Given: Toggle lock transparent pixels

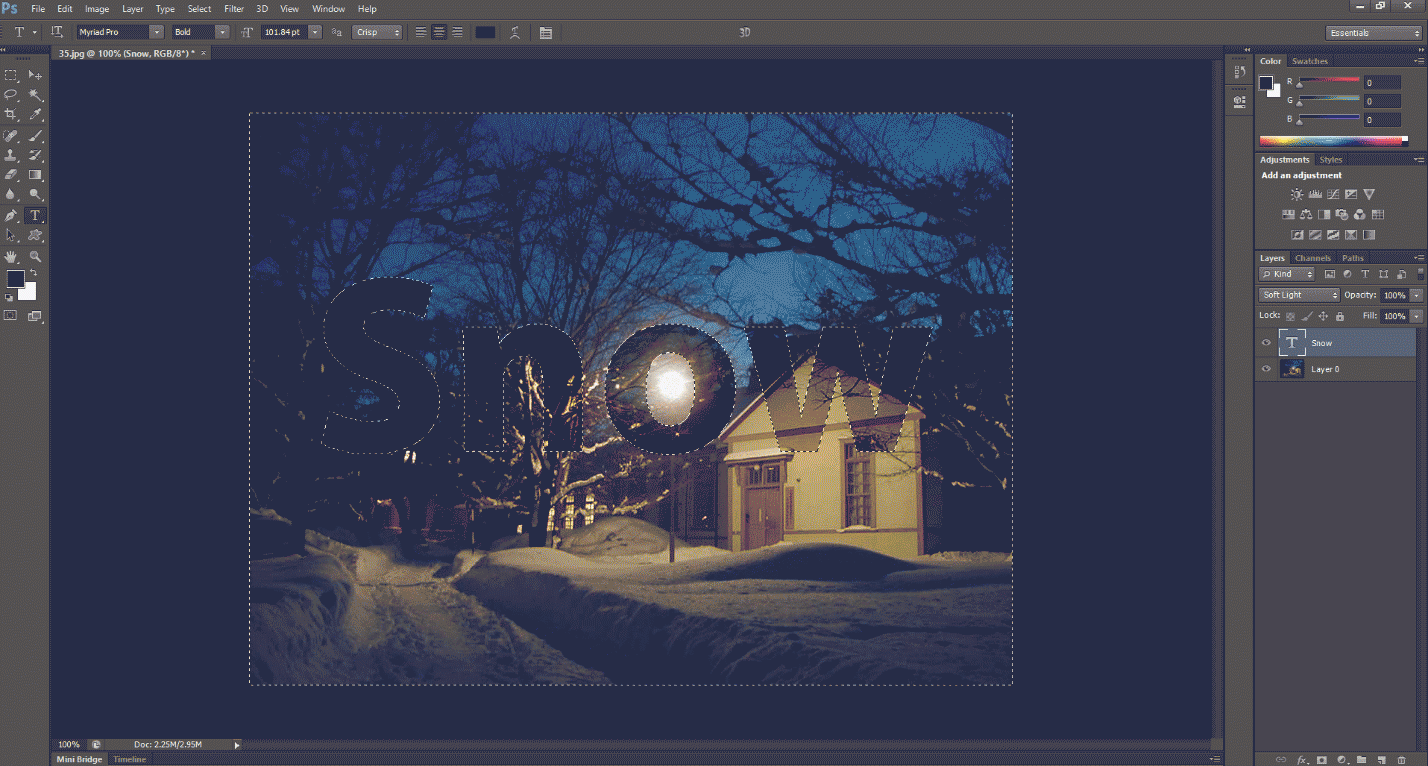Looking at the screenshot, I should [x=1291, y=316].
